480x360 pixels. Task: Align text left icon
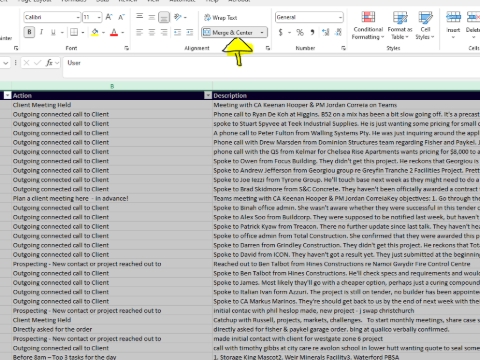140,32
